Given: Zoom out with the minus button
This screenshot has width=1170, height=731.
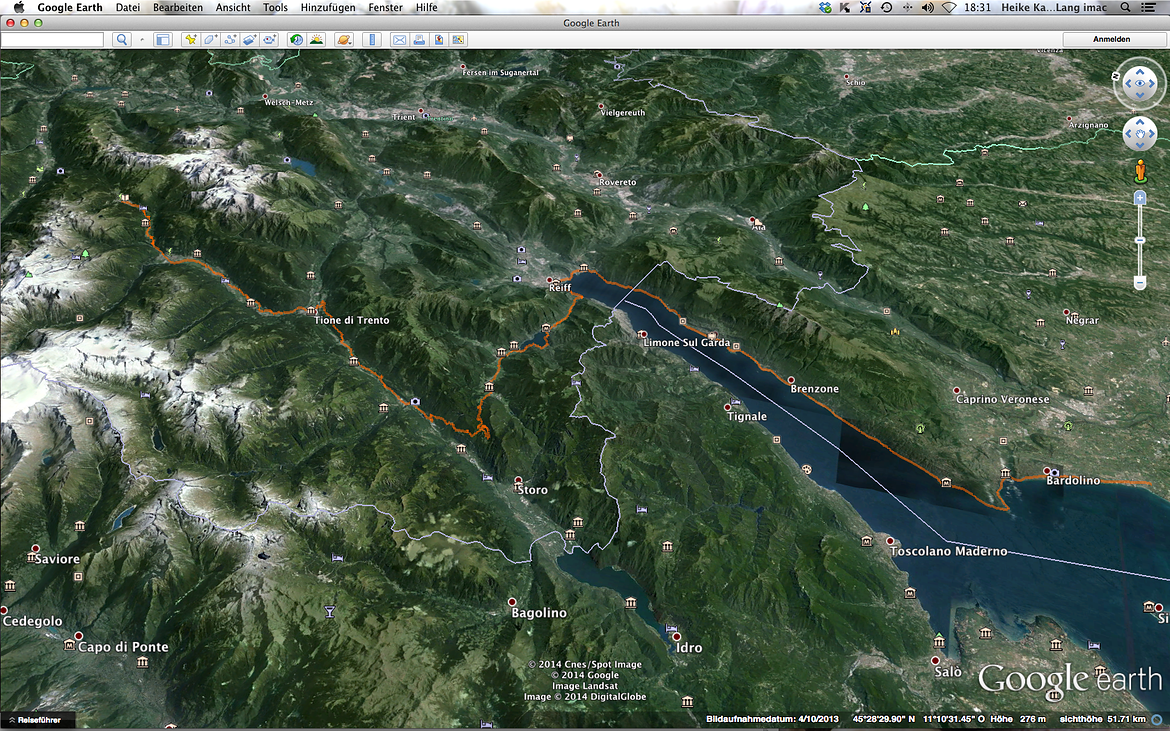Looking at the screenshot, I should [x=1139, y=283].
